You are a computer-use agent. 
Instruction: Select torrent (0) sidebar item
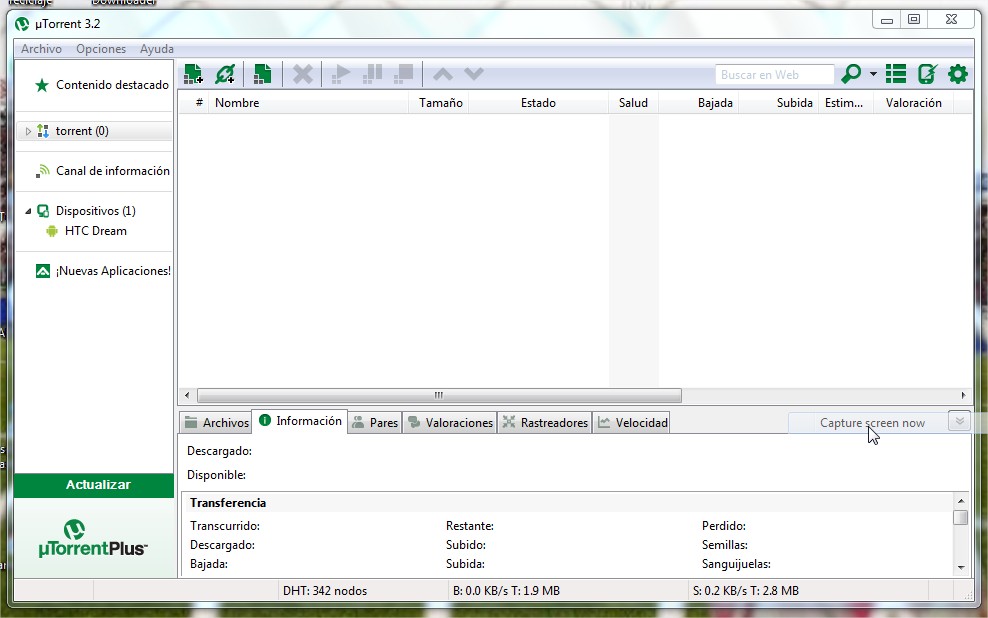82,131
